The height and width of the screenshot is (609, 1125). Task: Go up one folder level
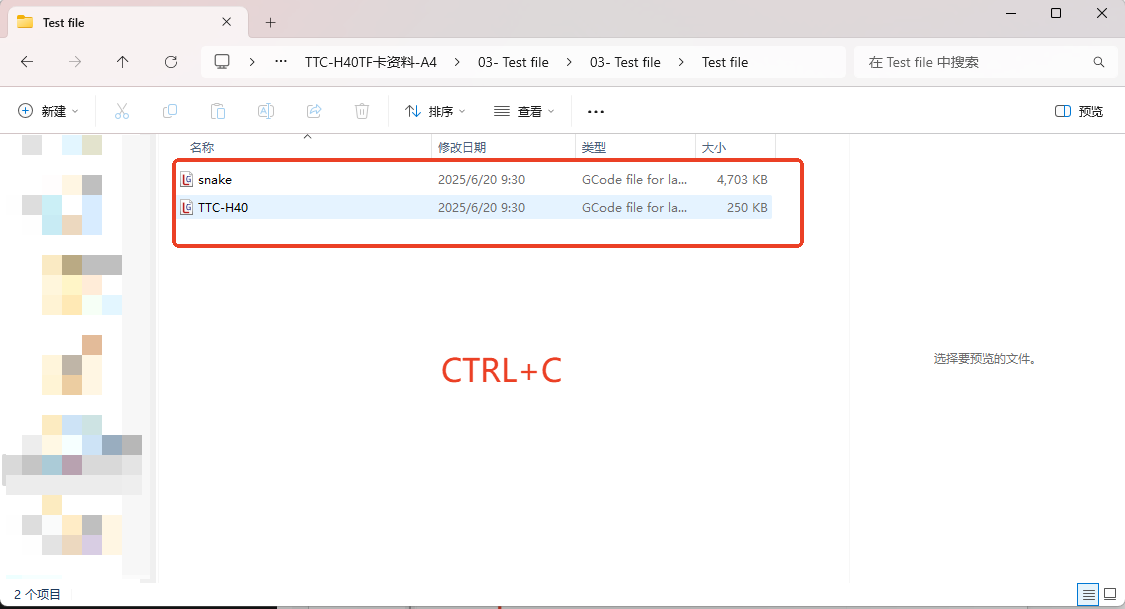123,62
